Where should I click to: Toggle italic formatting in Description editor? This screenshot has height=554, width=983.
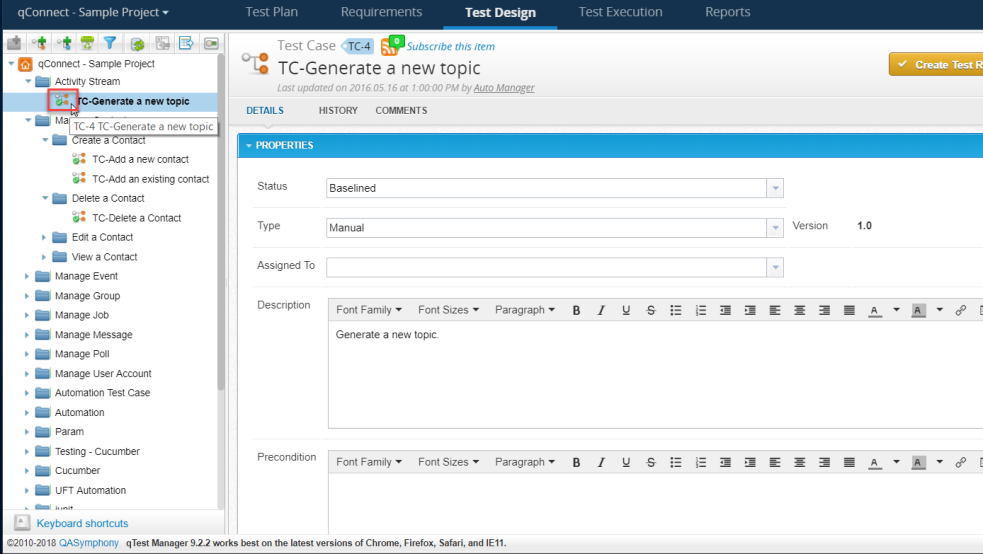tap(601, 310)
